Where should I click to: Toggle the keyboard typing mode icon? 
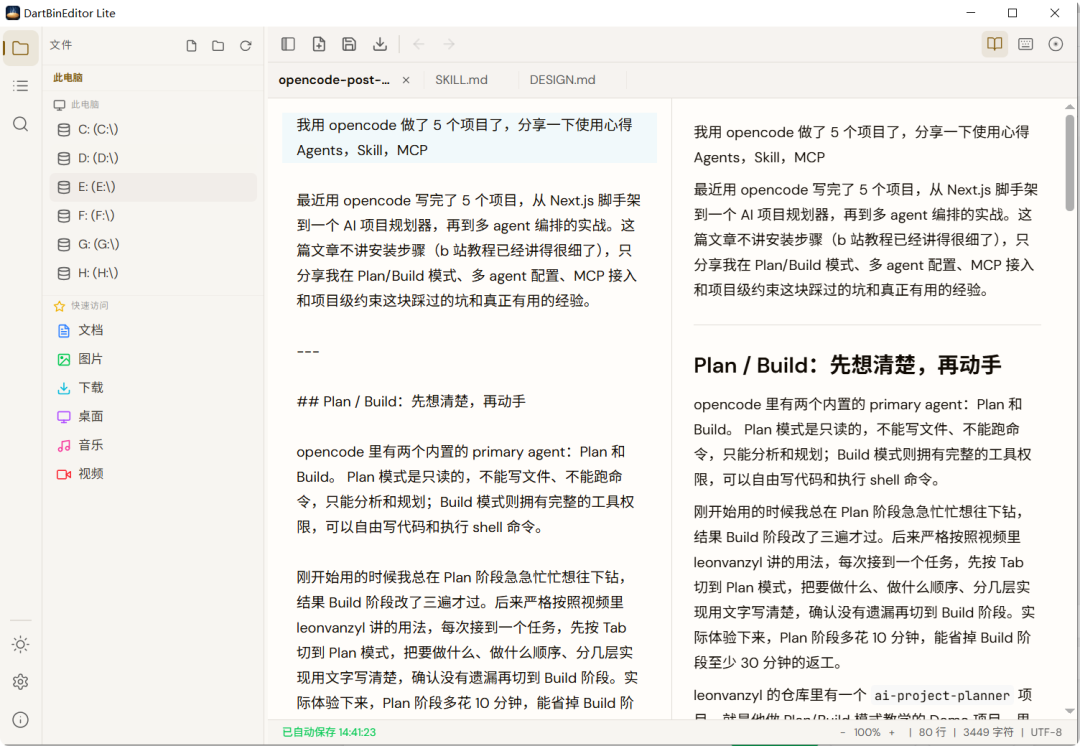pos(1026,44)
